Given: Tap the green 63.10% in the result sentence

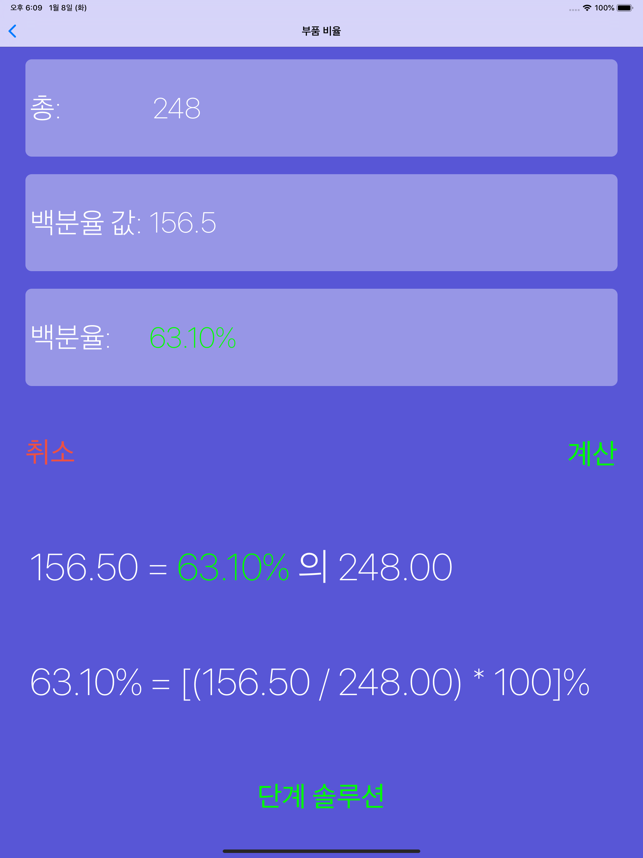Looking at the screenshot, I should 233,568.
